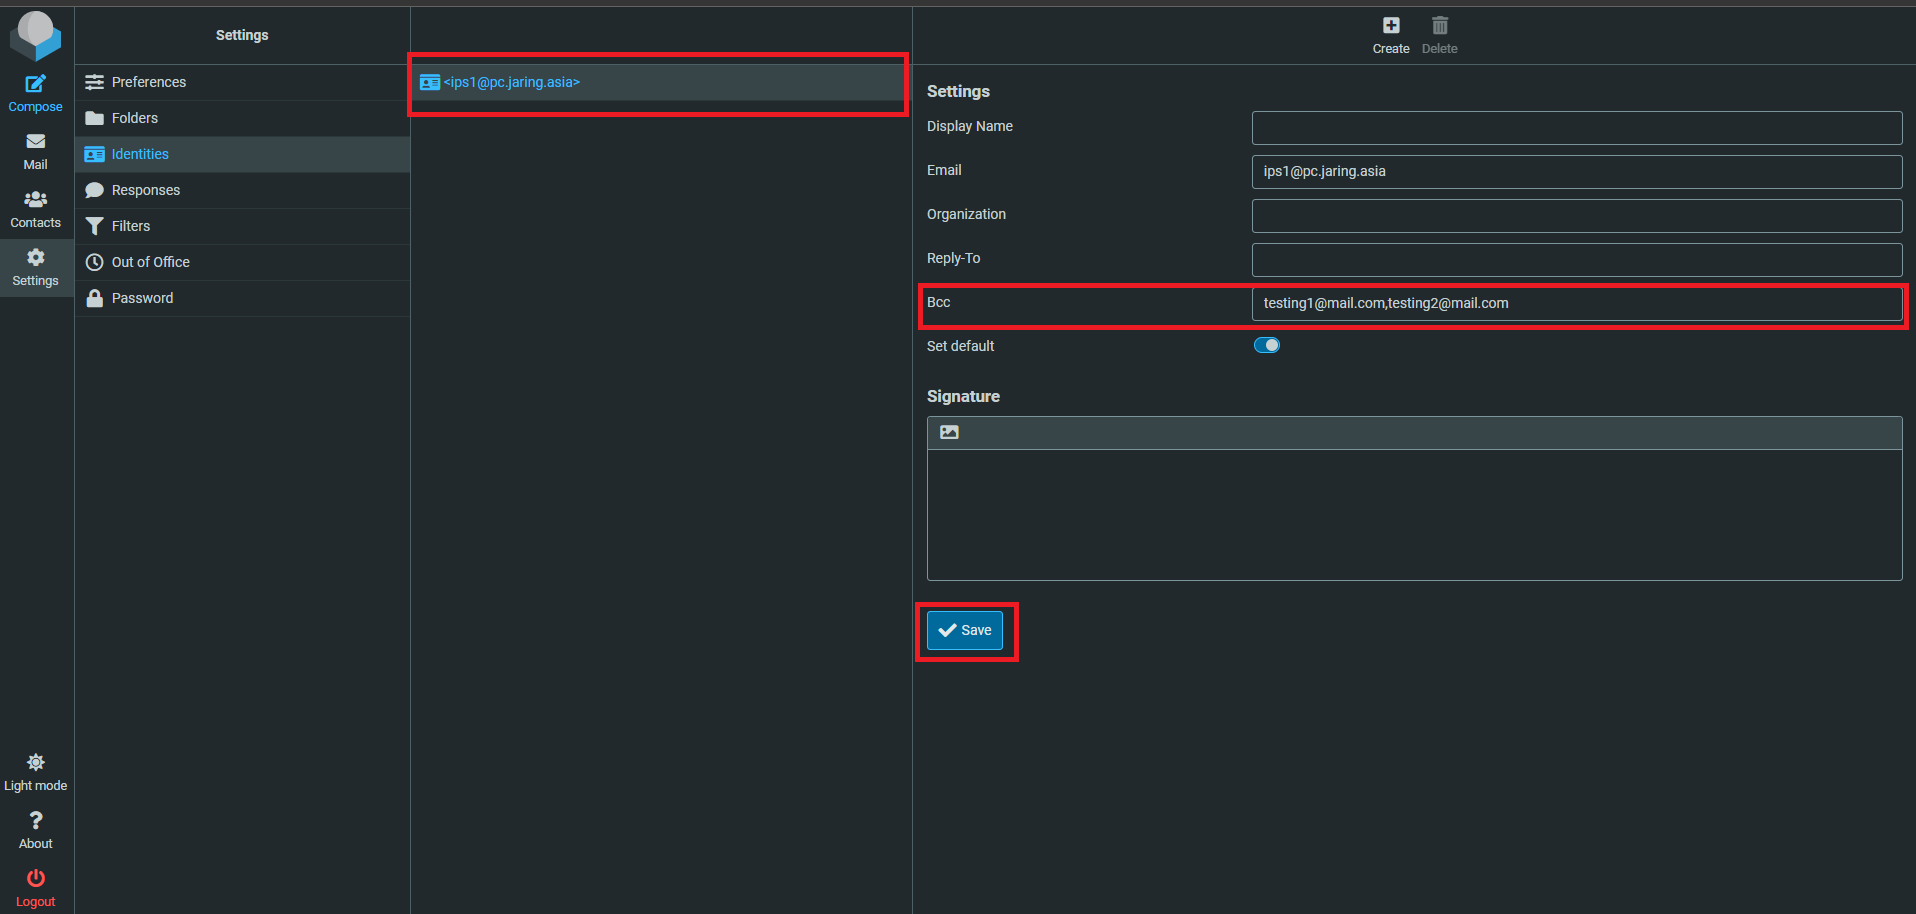Screen dimensions: 1916x914
Task: Select the ips1@pc.jaring.asia identity
Action: click(511, 82)
